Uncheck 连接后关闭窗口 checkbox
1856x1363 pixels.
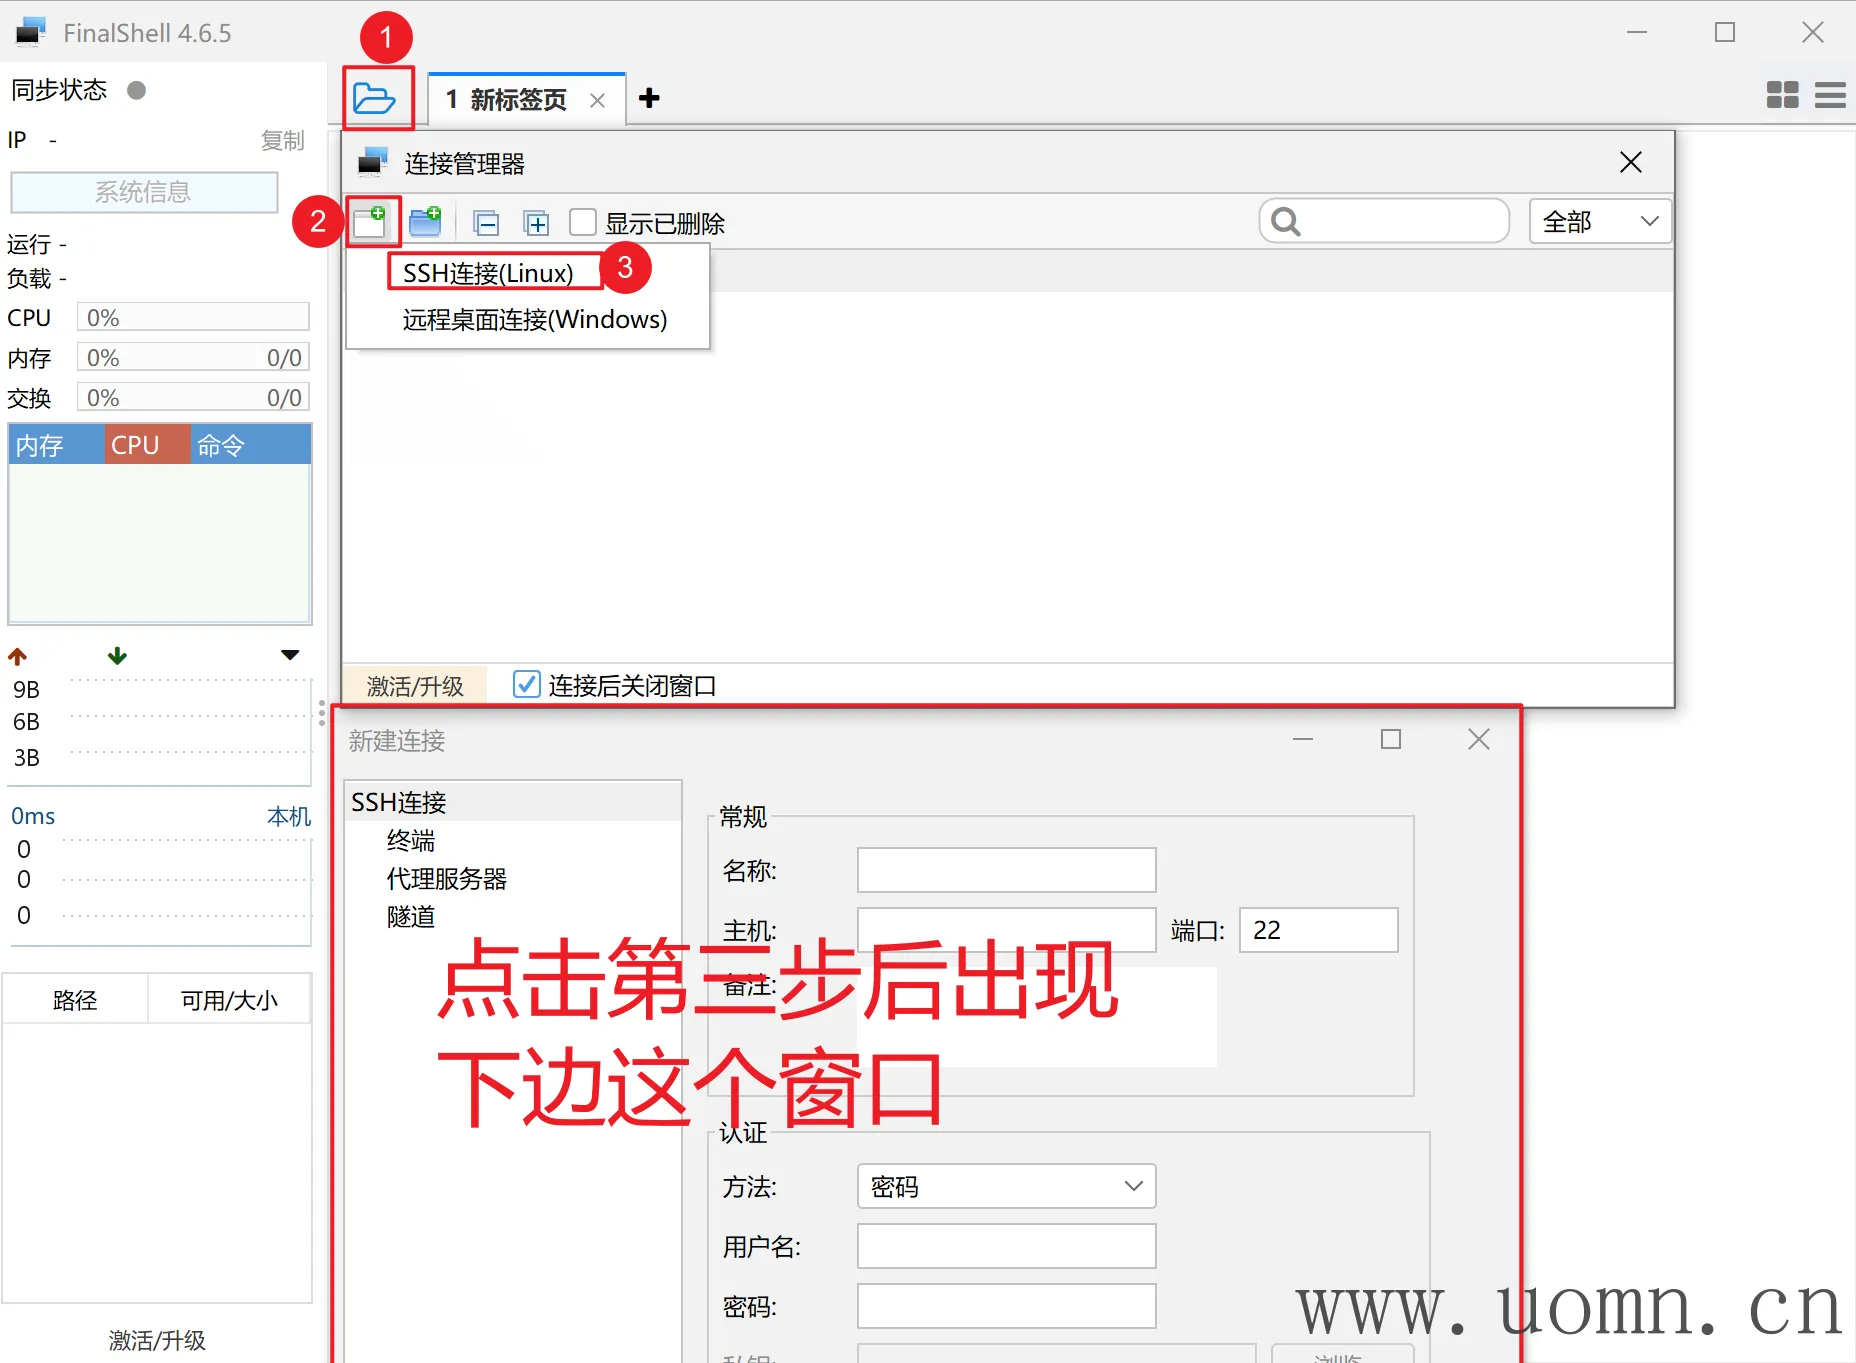coord(526,685)
